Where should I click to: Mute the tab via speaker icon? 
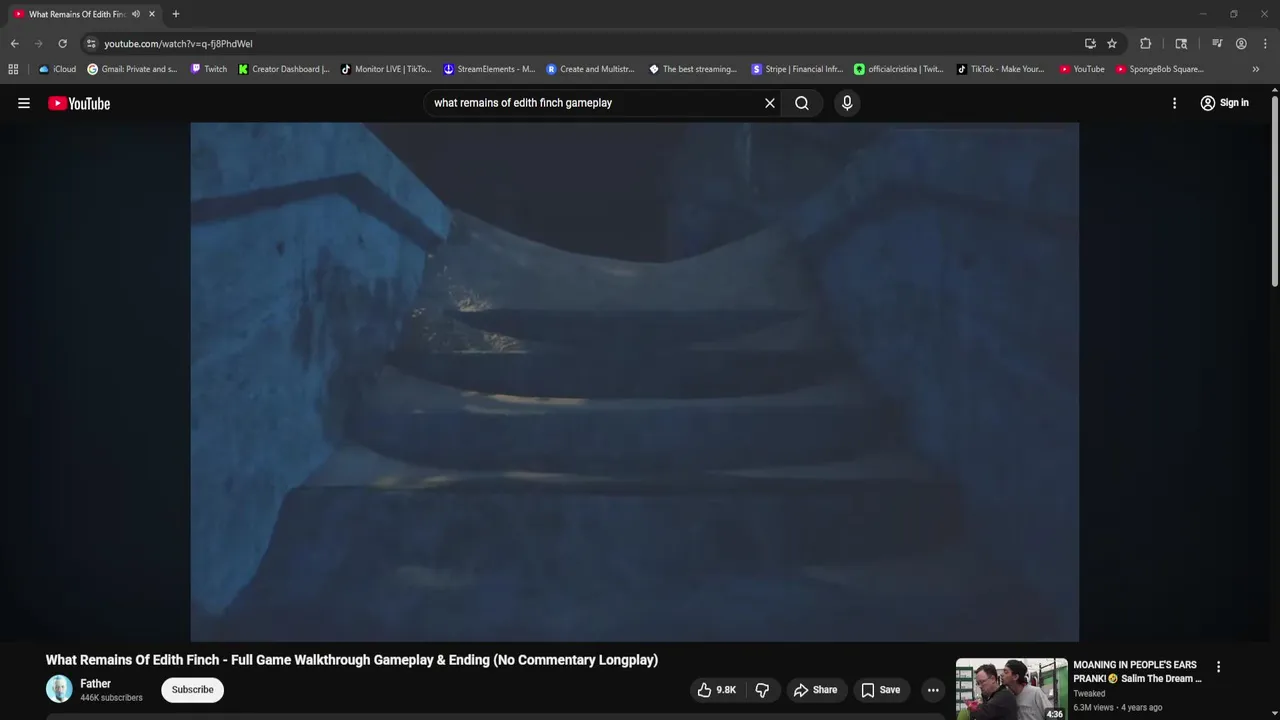[x=135, y=14]
